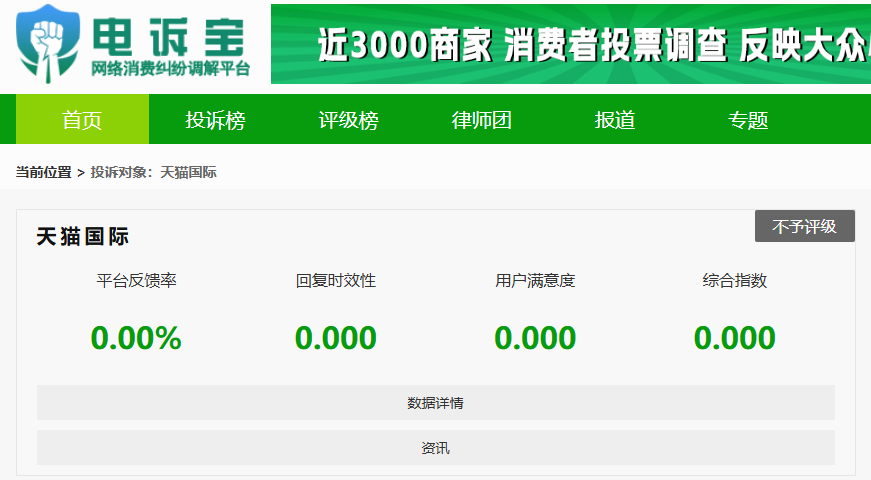The width and height of the screenshot is (871, 480).
Task: Click the 网络消费纠纷调解平台 tagline
Action: (171, 69)
